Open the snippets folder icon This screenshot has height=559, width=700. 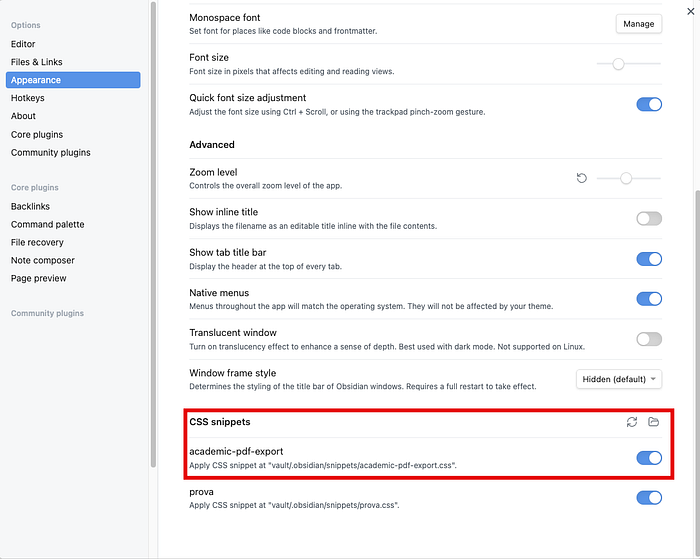click(x=654, y=422)
